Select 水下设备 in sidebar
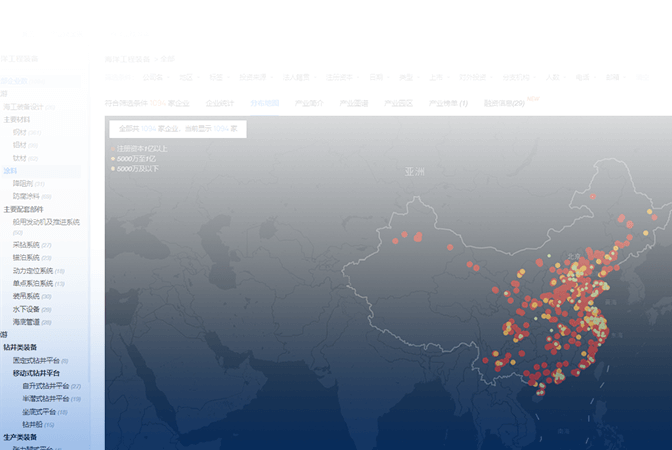The height and width of the screenshot is (450, 672). coord(26,309)
